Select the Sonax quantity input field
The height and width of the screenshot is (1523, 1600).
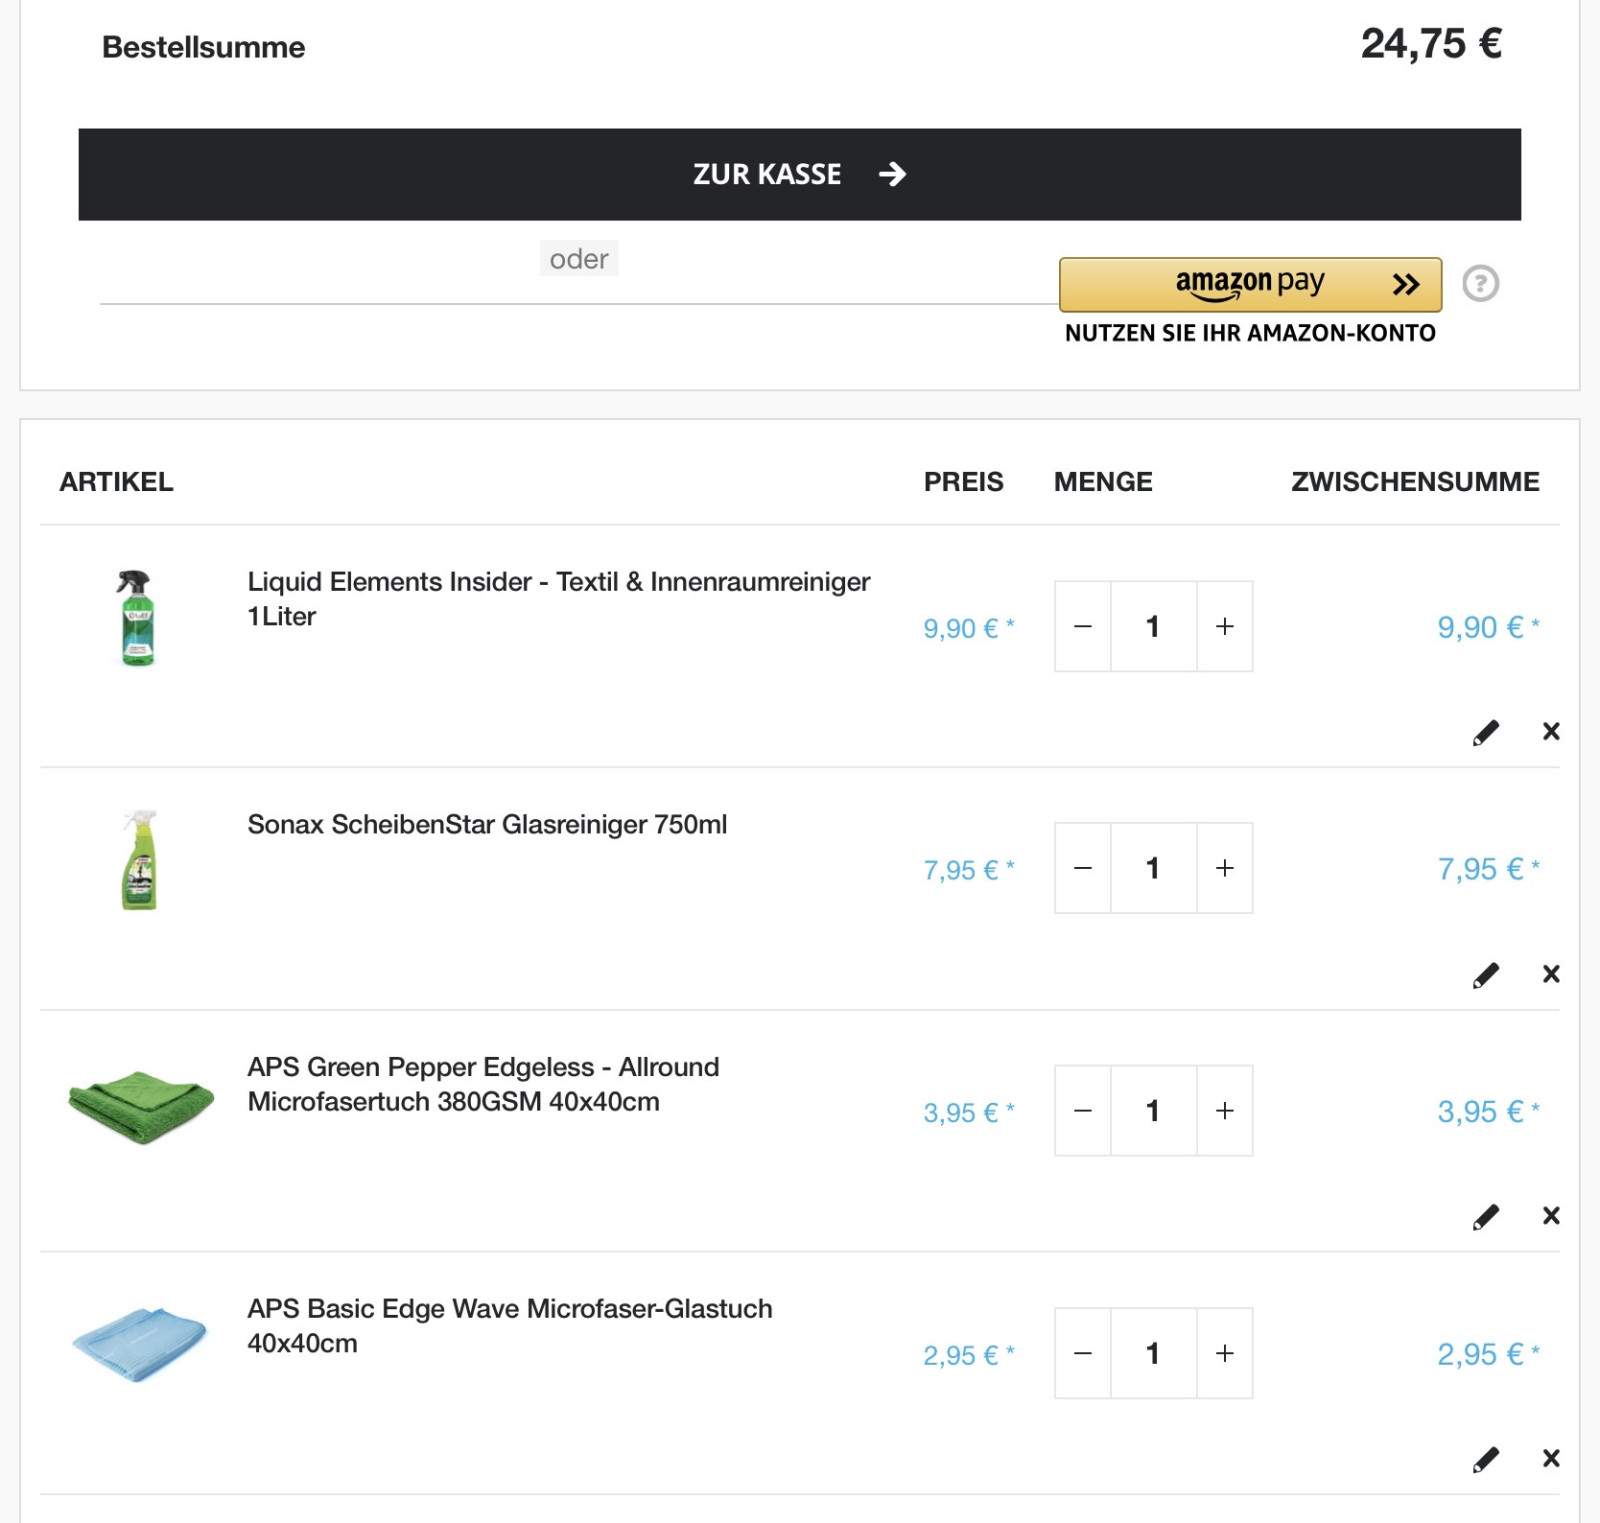pyautogui.click(x=1153, y=868)
